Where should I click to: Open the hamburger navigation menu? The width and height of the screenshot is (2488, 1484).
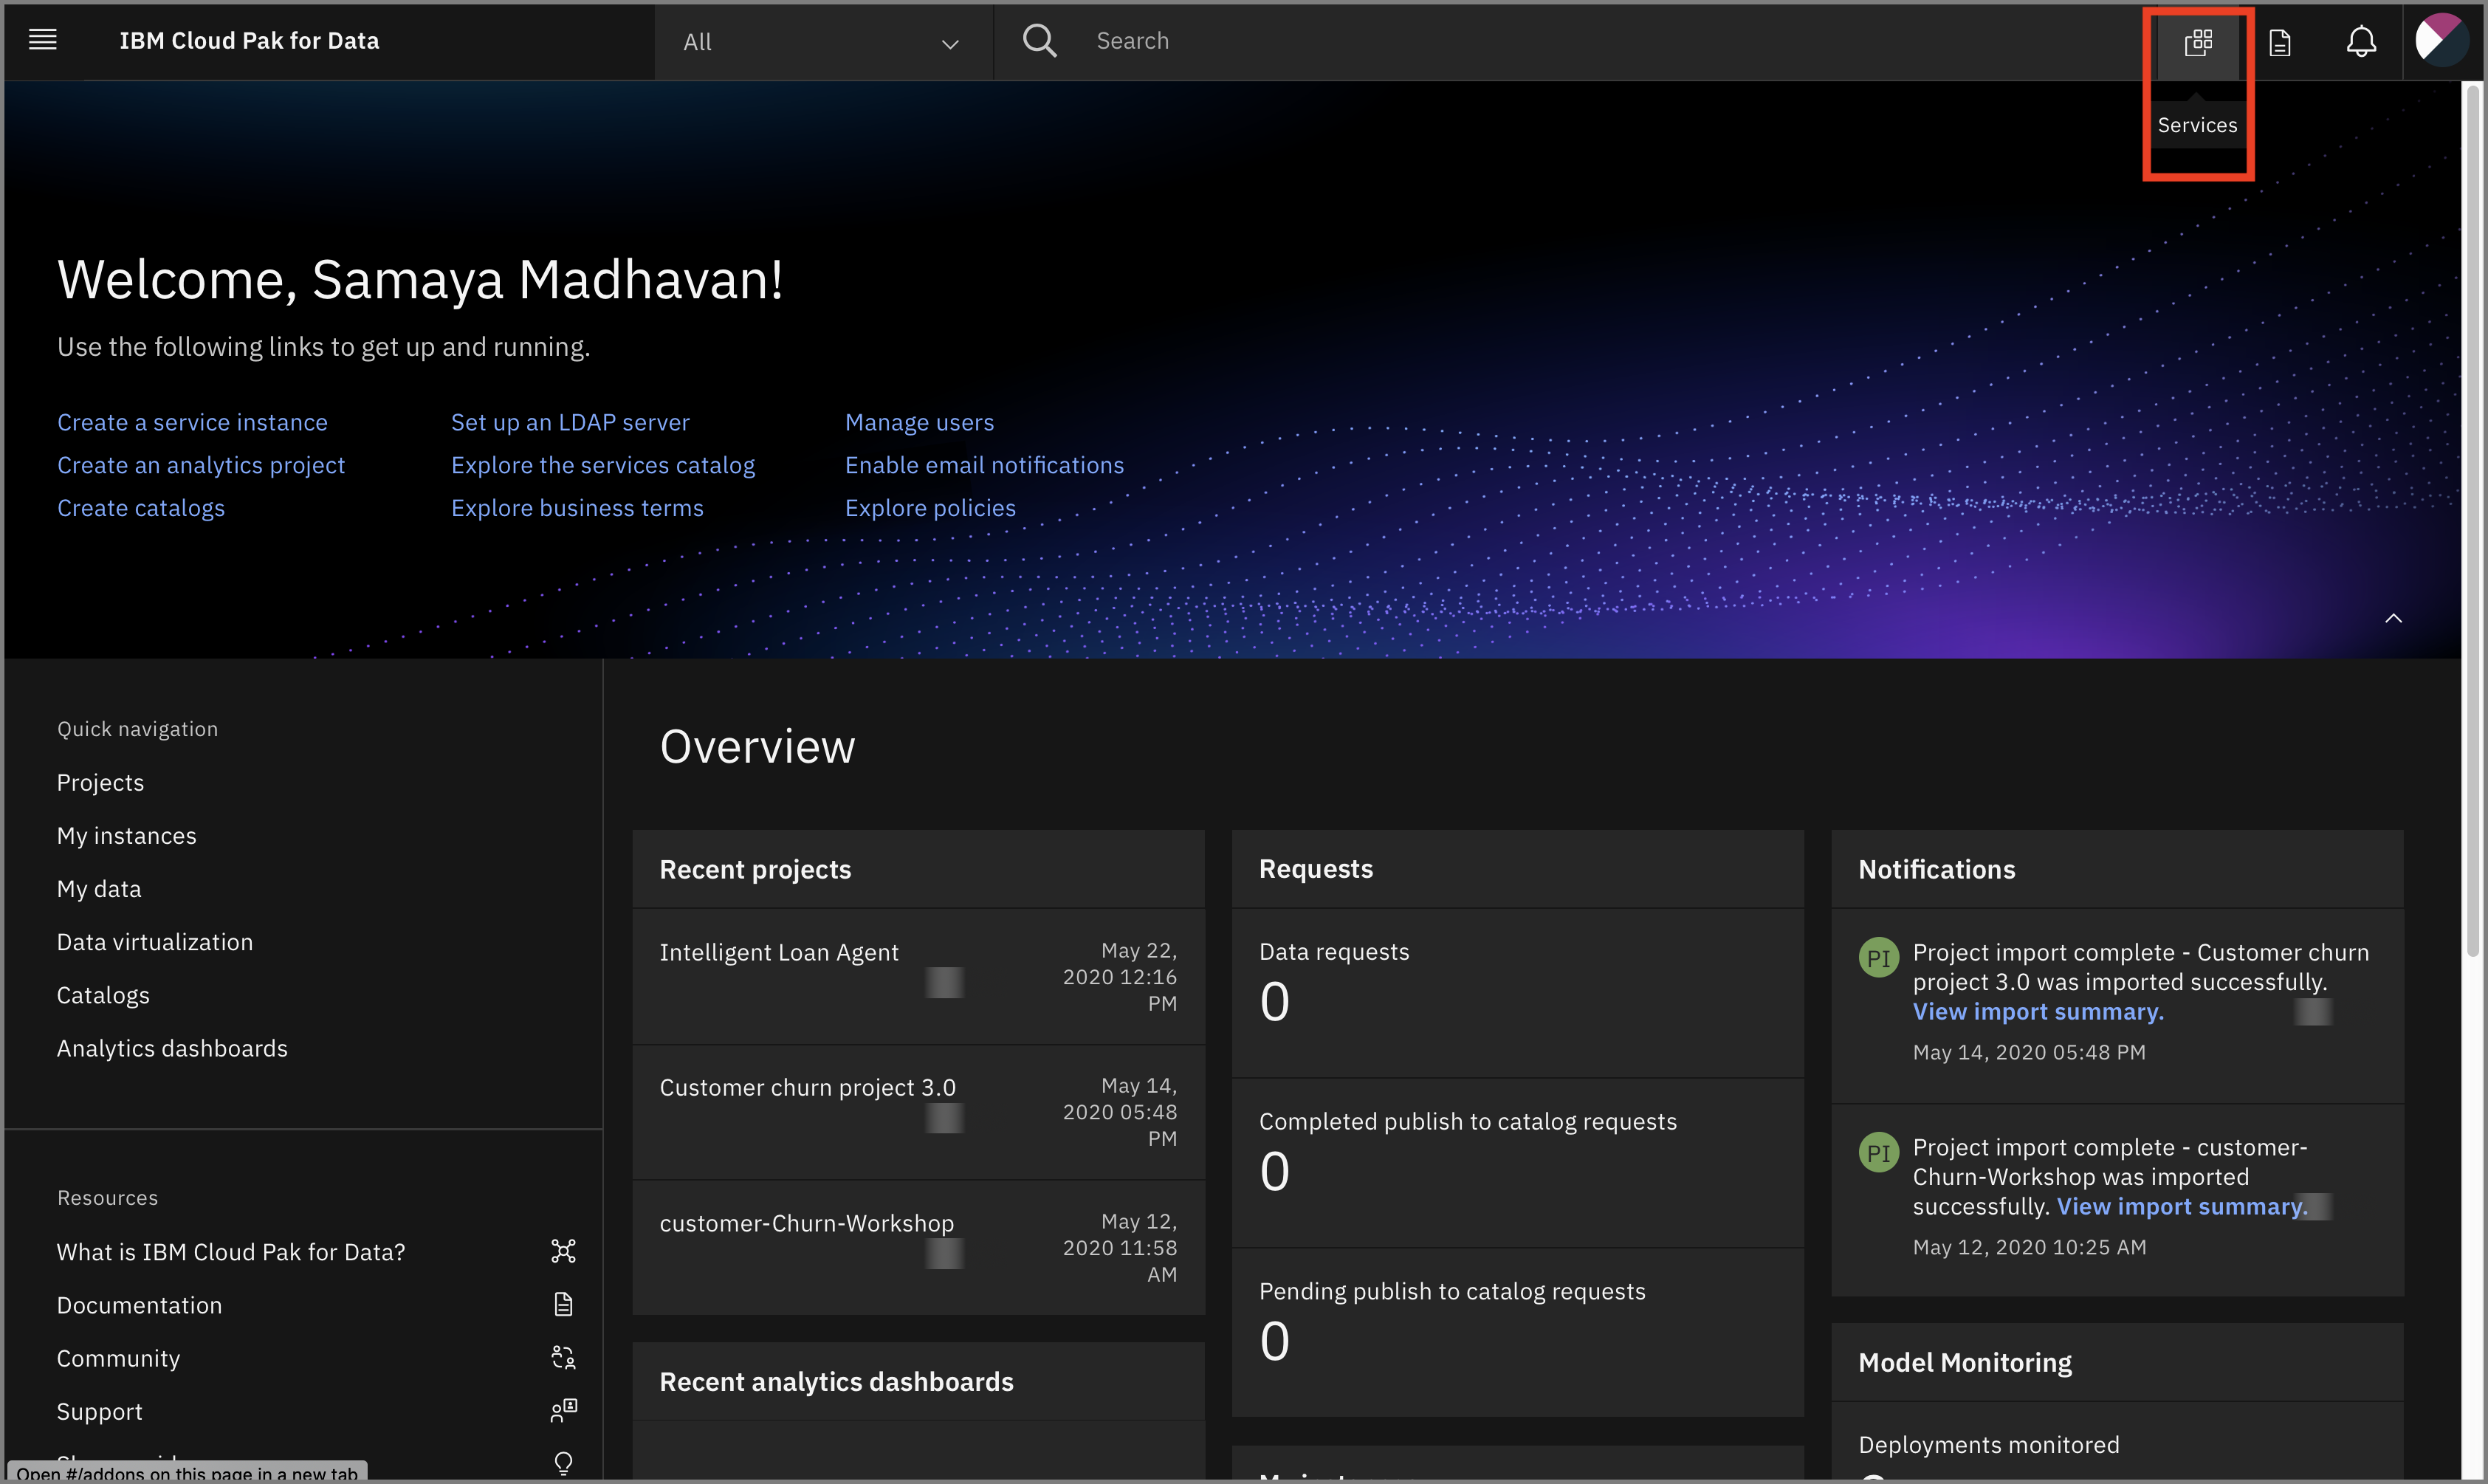pos(43,39)
